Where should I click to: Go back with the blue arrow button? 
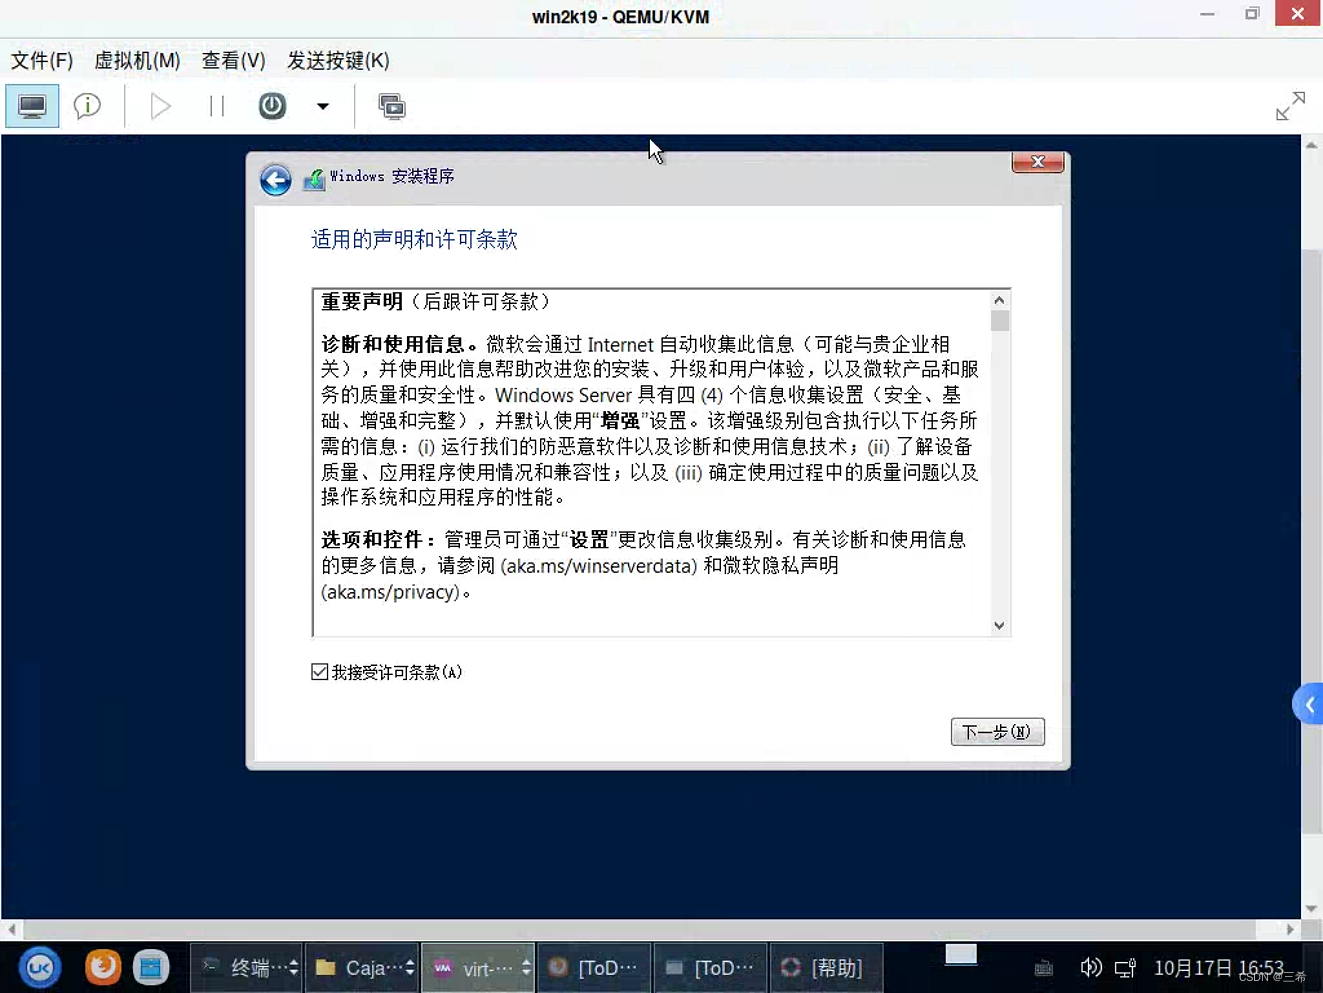[x=276, y=180]
